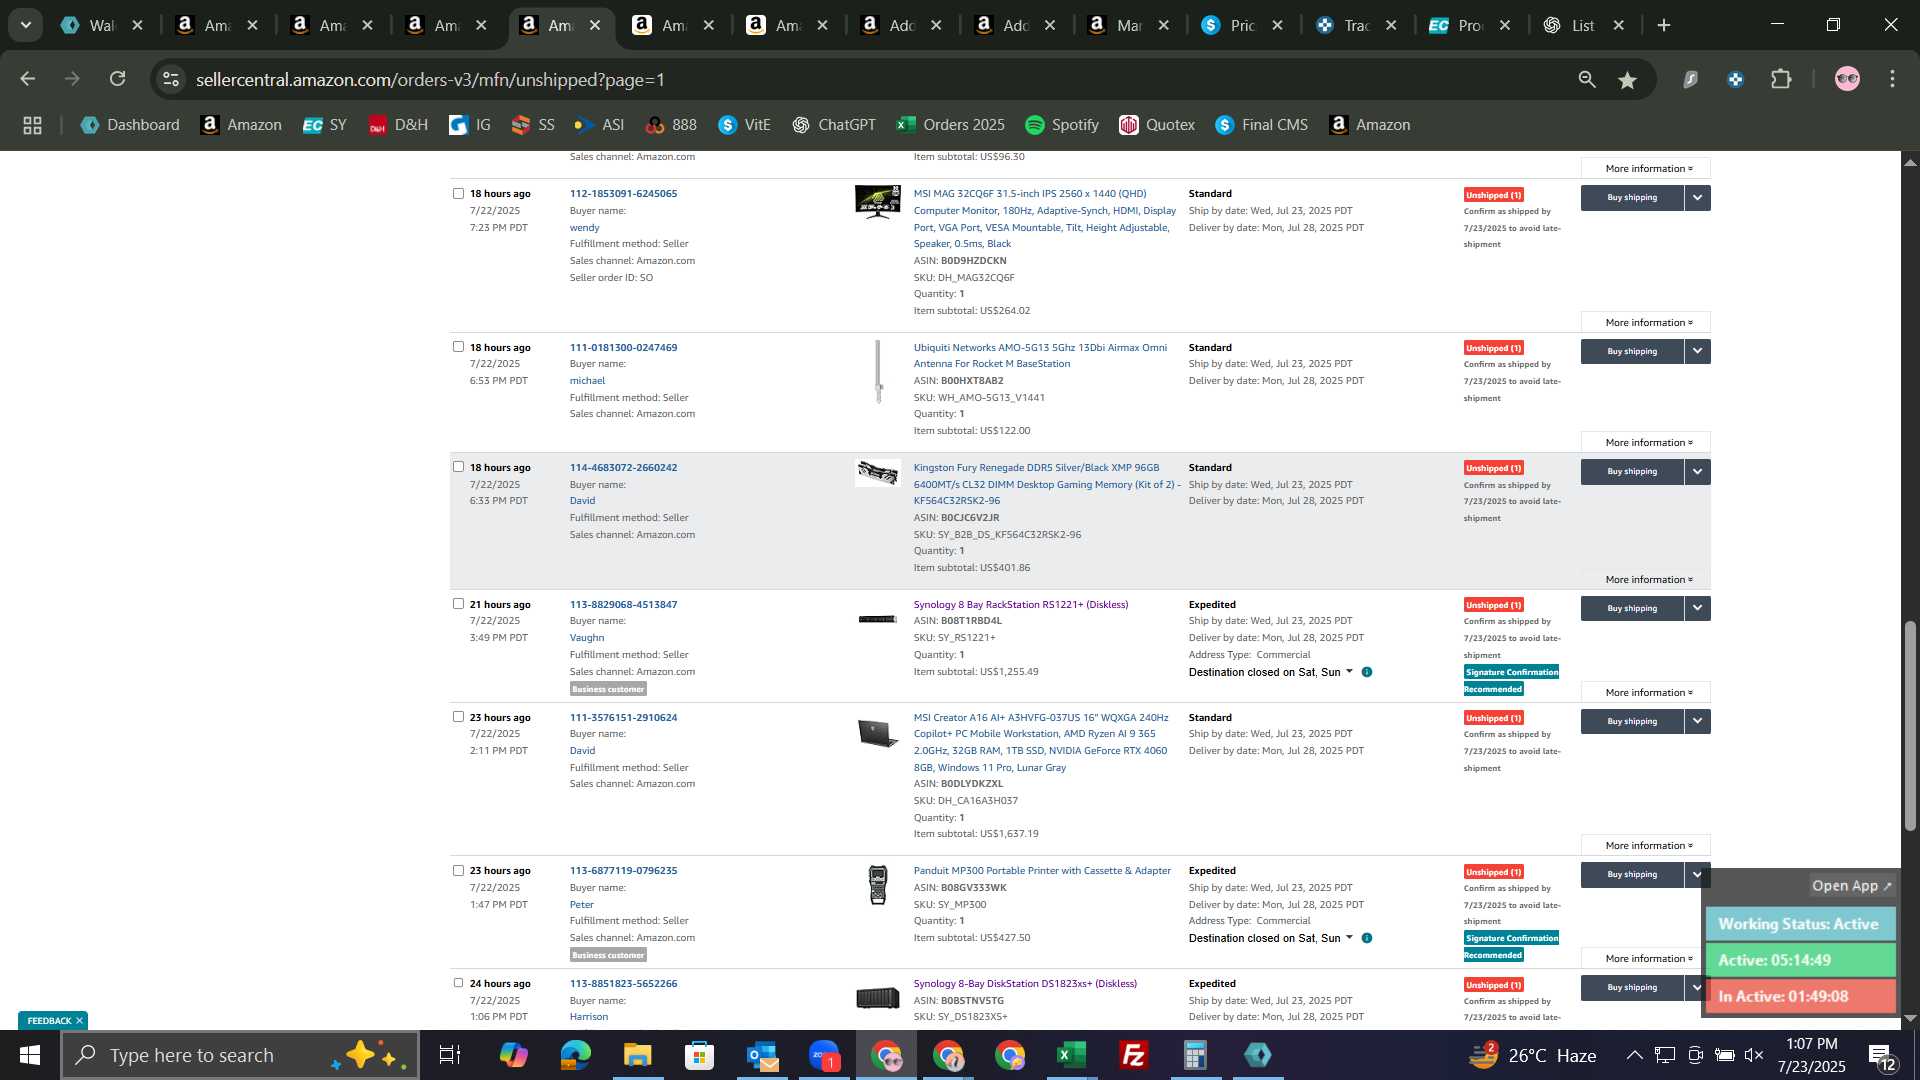The width and height of the screenshot is (1920, 1080).
Task: Expand Buy shipping dropdown for Kingston Fury order
Action: (1697, 472)
